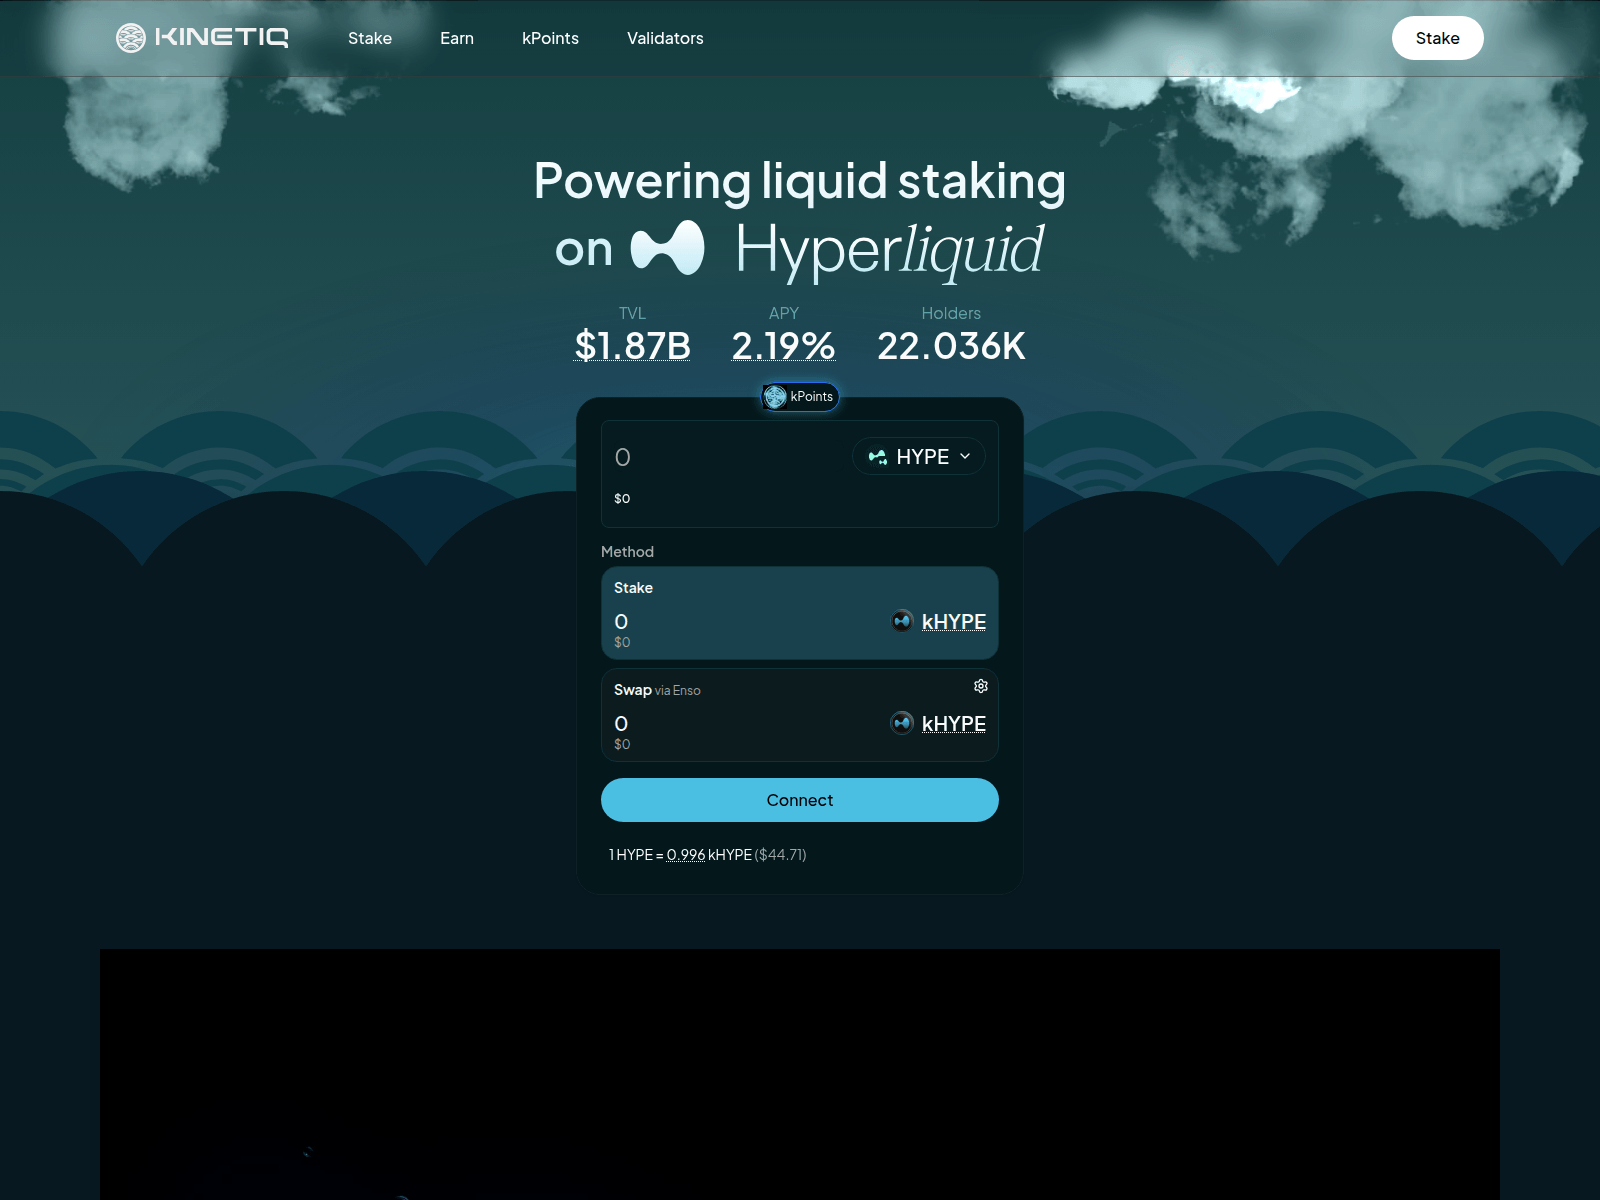Screen dimensions: 1600x1200
Task: Click the kHYPE link in the Stake method
Action: point(954,622)
